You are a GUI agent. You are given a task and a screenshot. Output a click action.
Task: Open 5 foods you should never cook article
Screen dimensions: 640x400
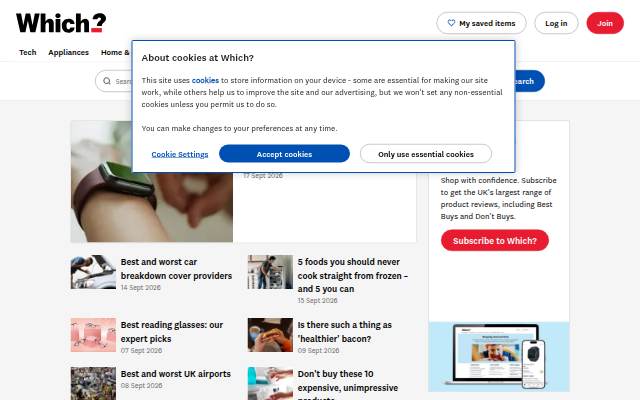[x=353, y=275]
